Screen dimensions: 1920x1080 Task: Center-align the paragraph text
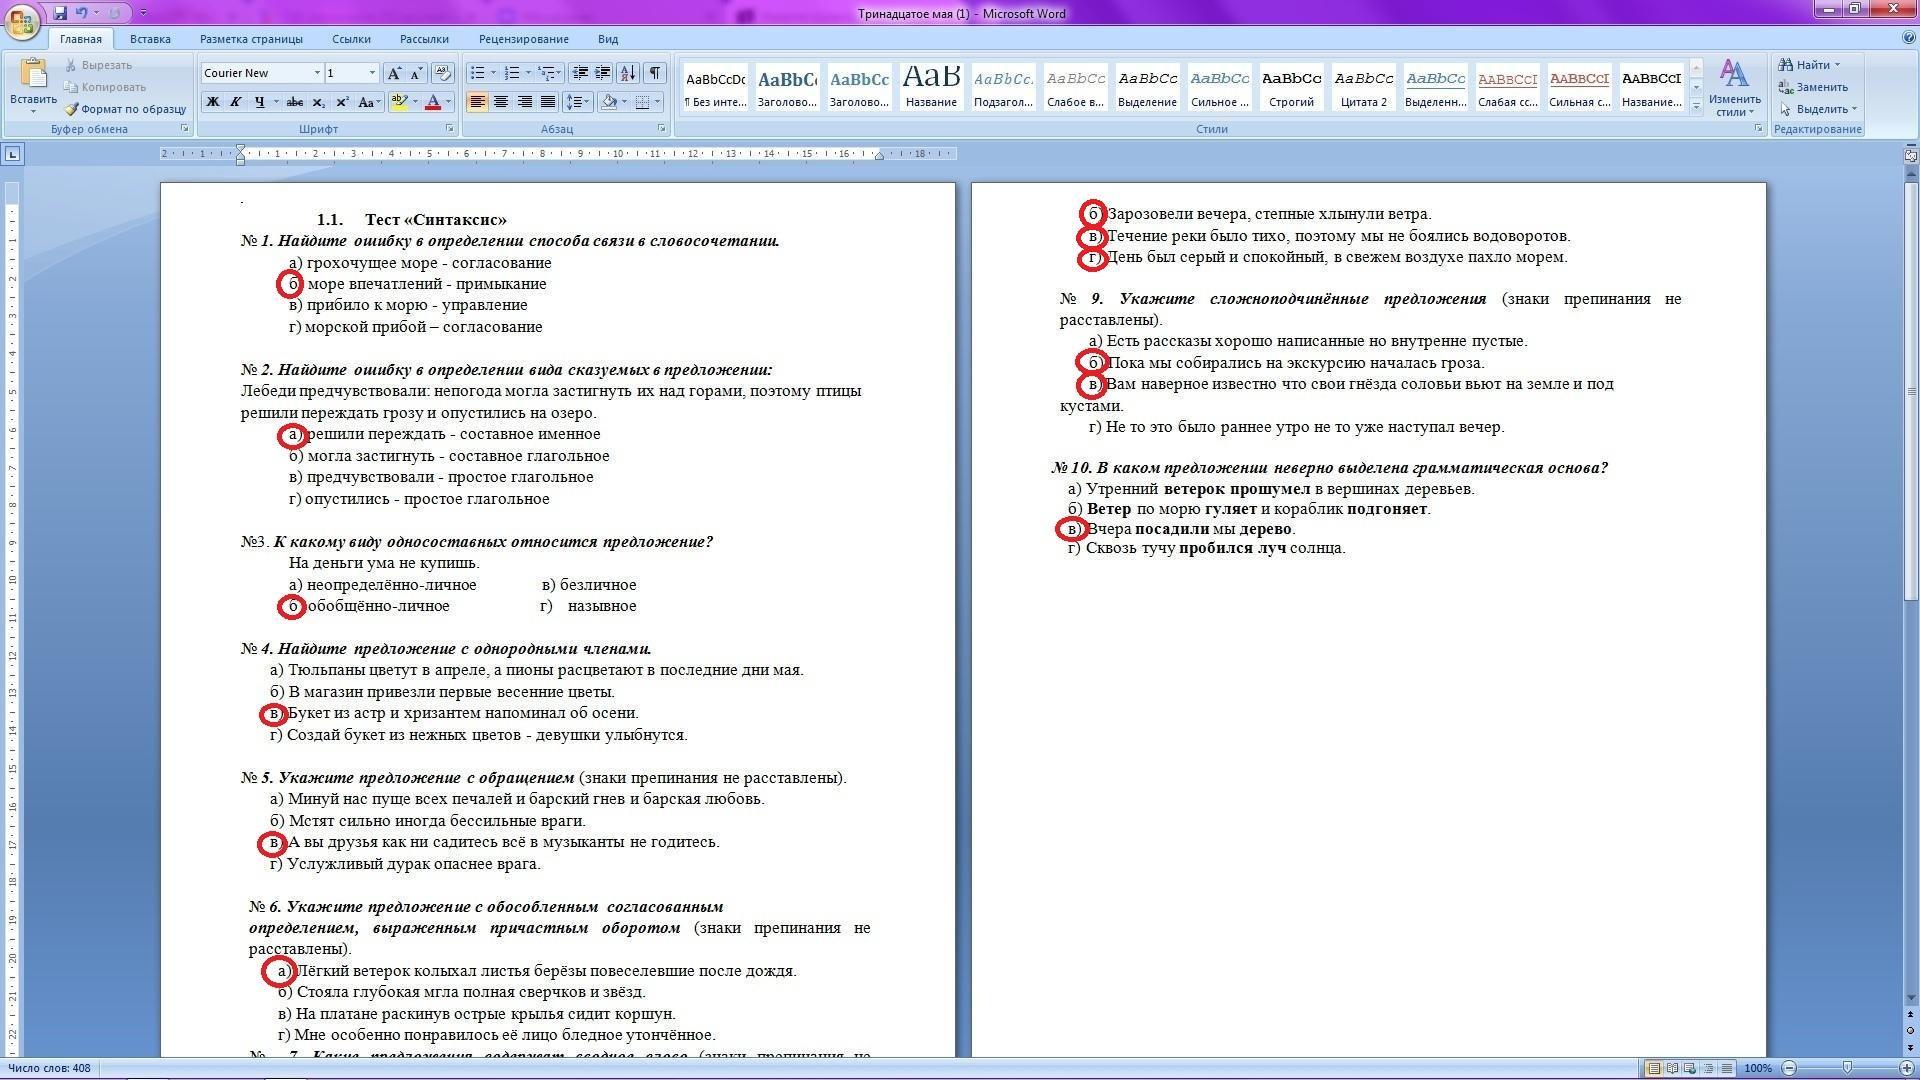501,102
